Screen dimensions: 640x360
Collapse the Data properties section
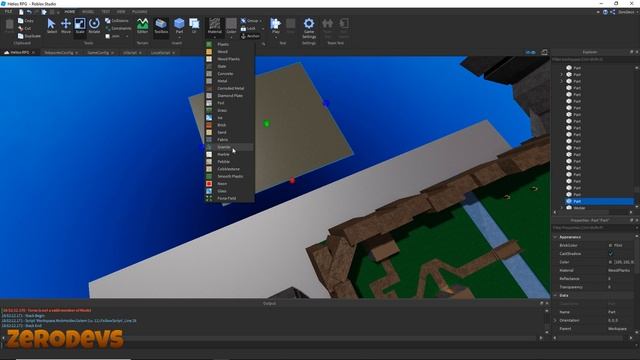[x=555, y=295]
